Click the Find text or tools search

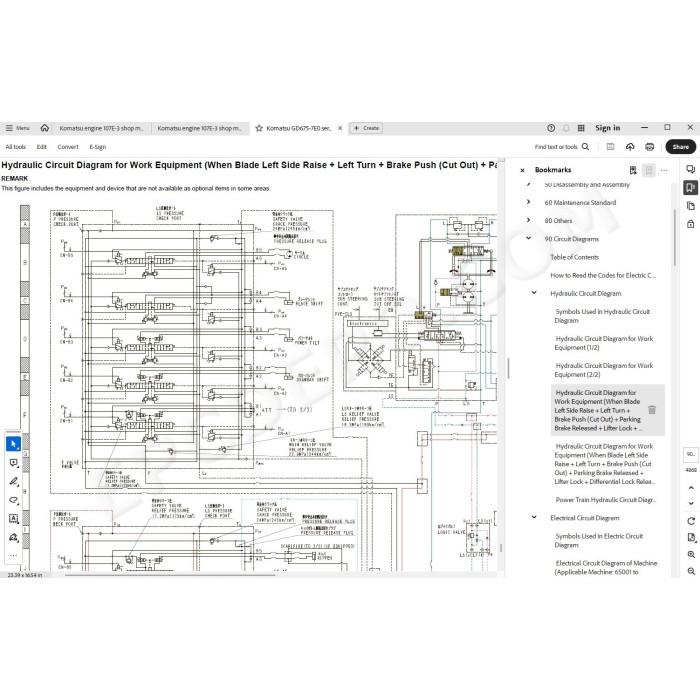556,147
